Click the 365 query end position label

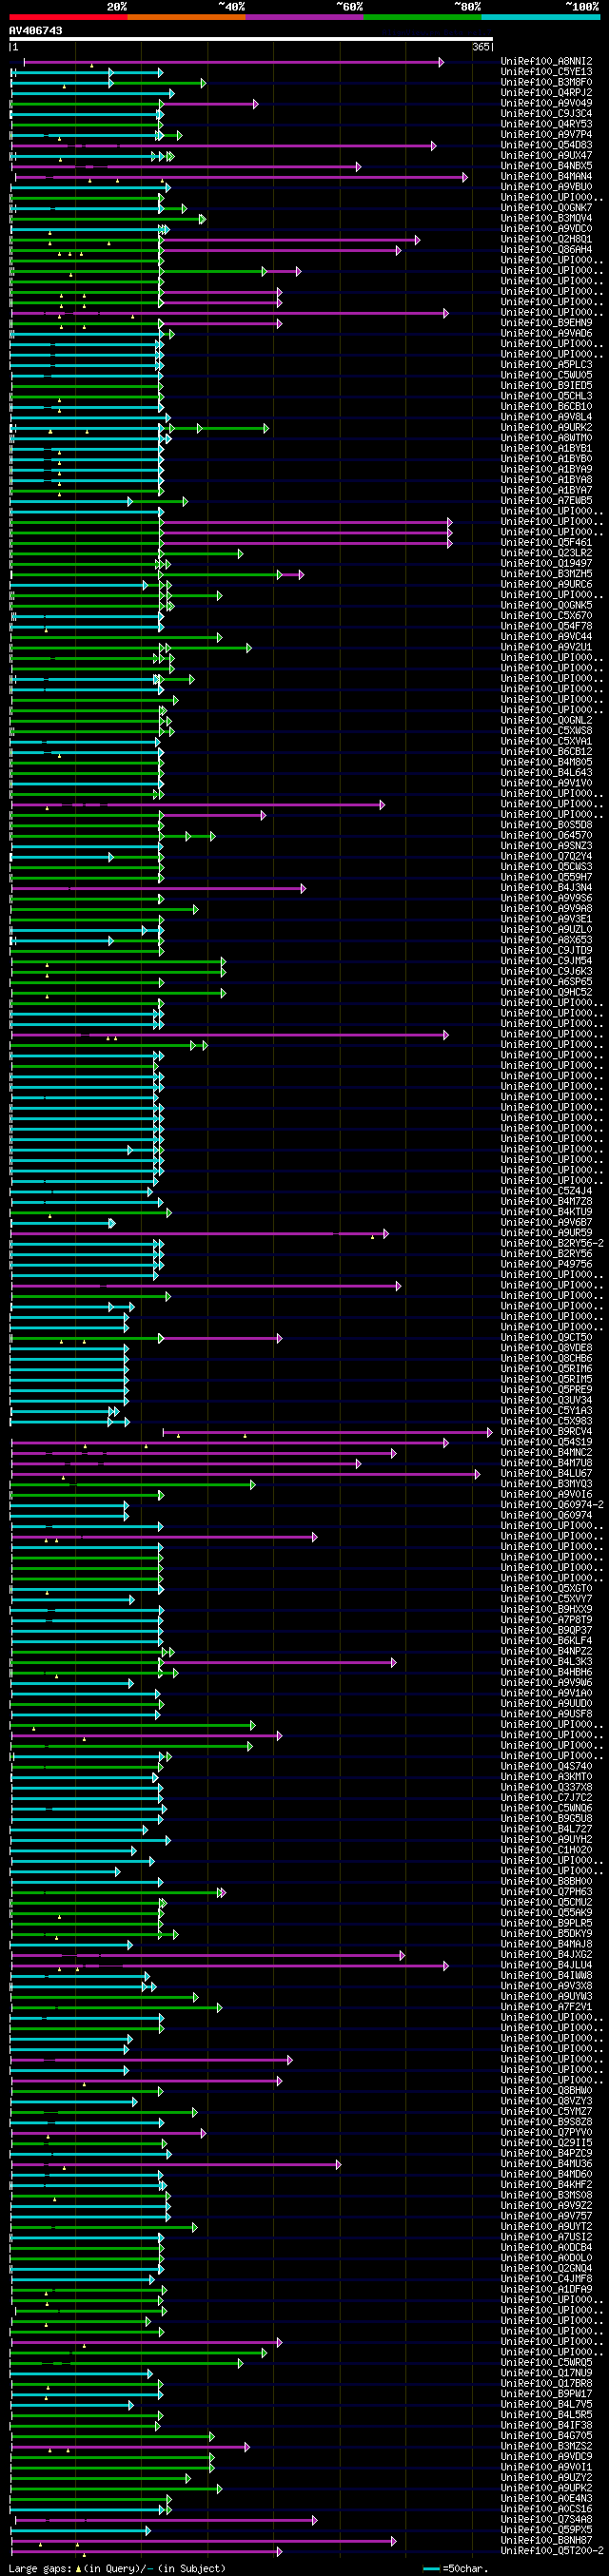(481, 47)
